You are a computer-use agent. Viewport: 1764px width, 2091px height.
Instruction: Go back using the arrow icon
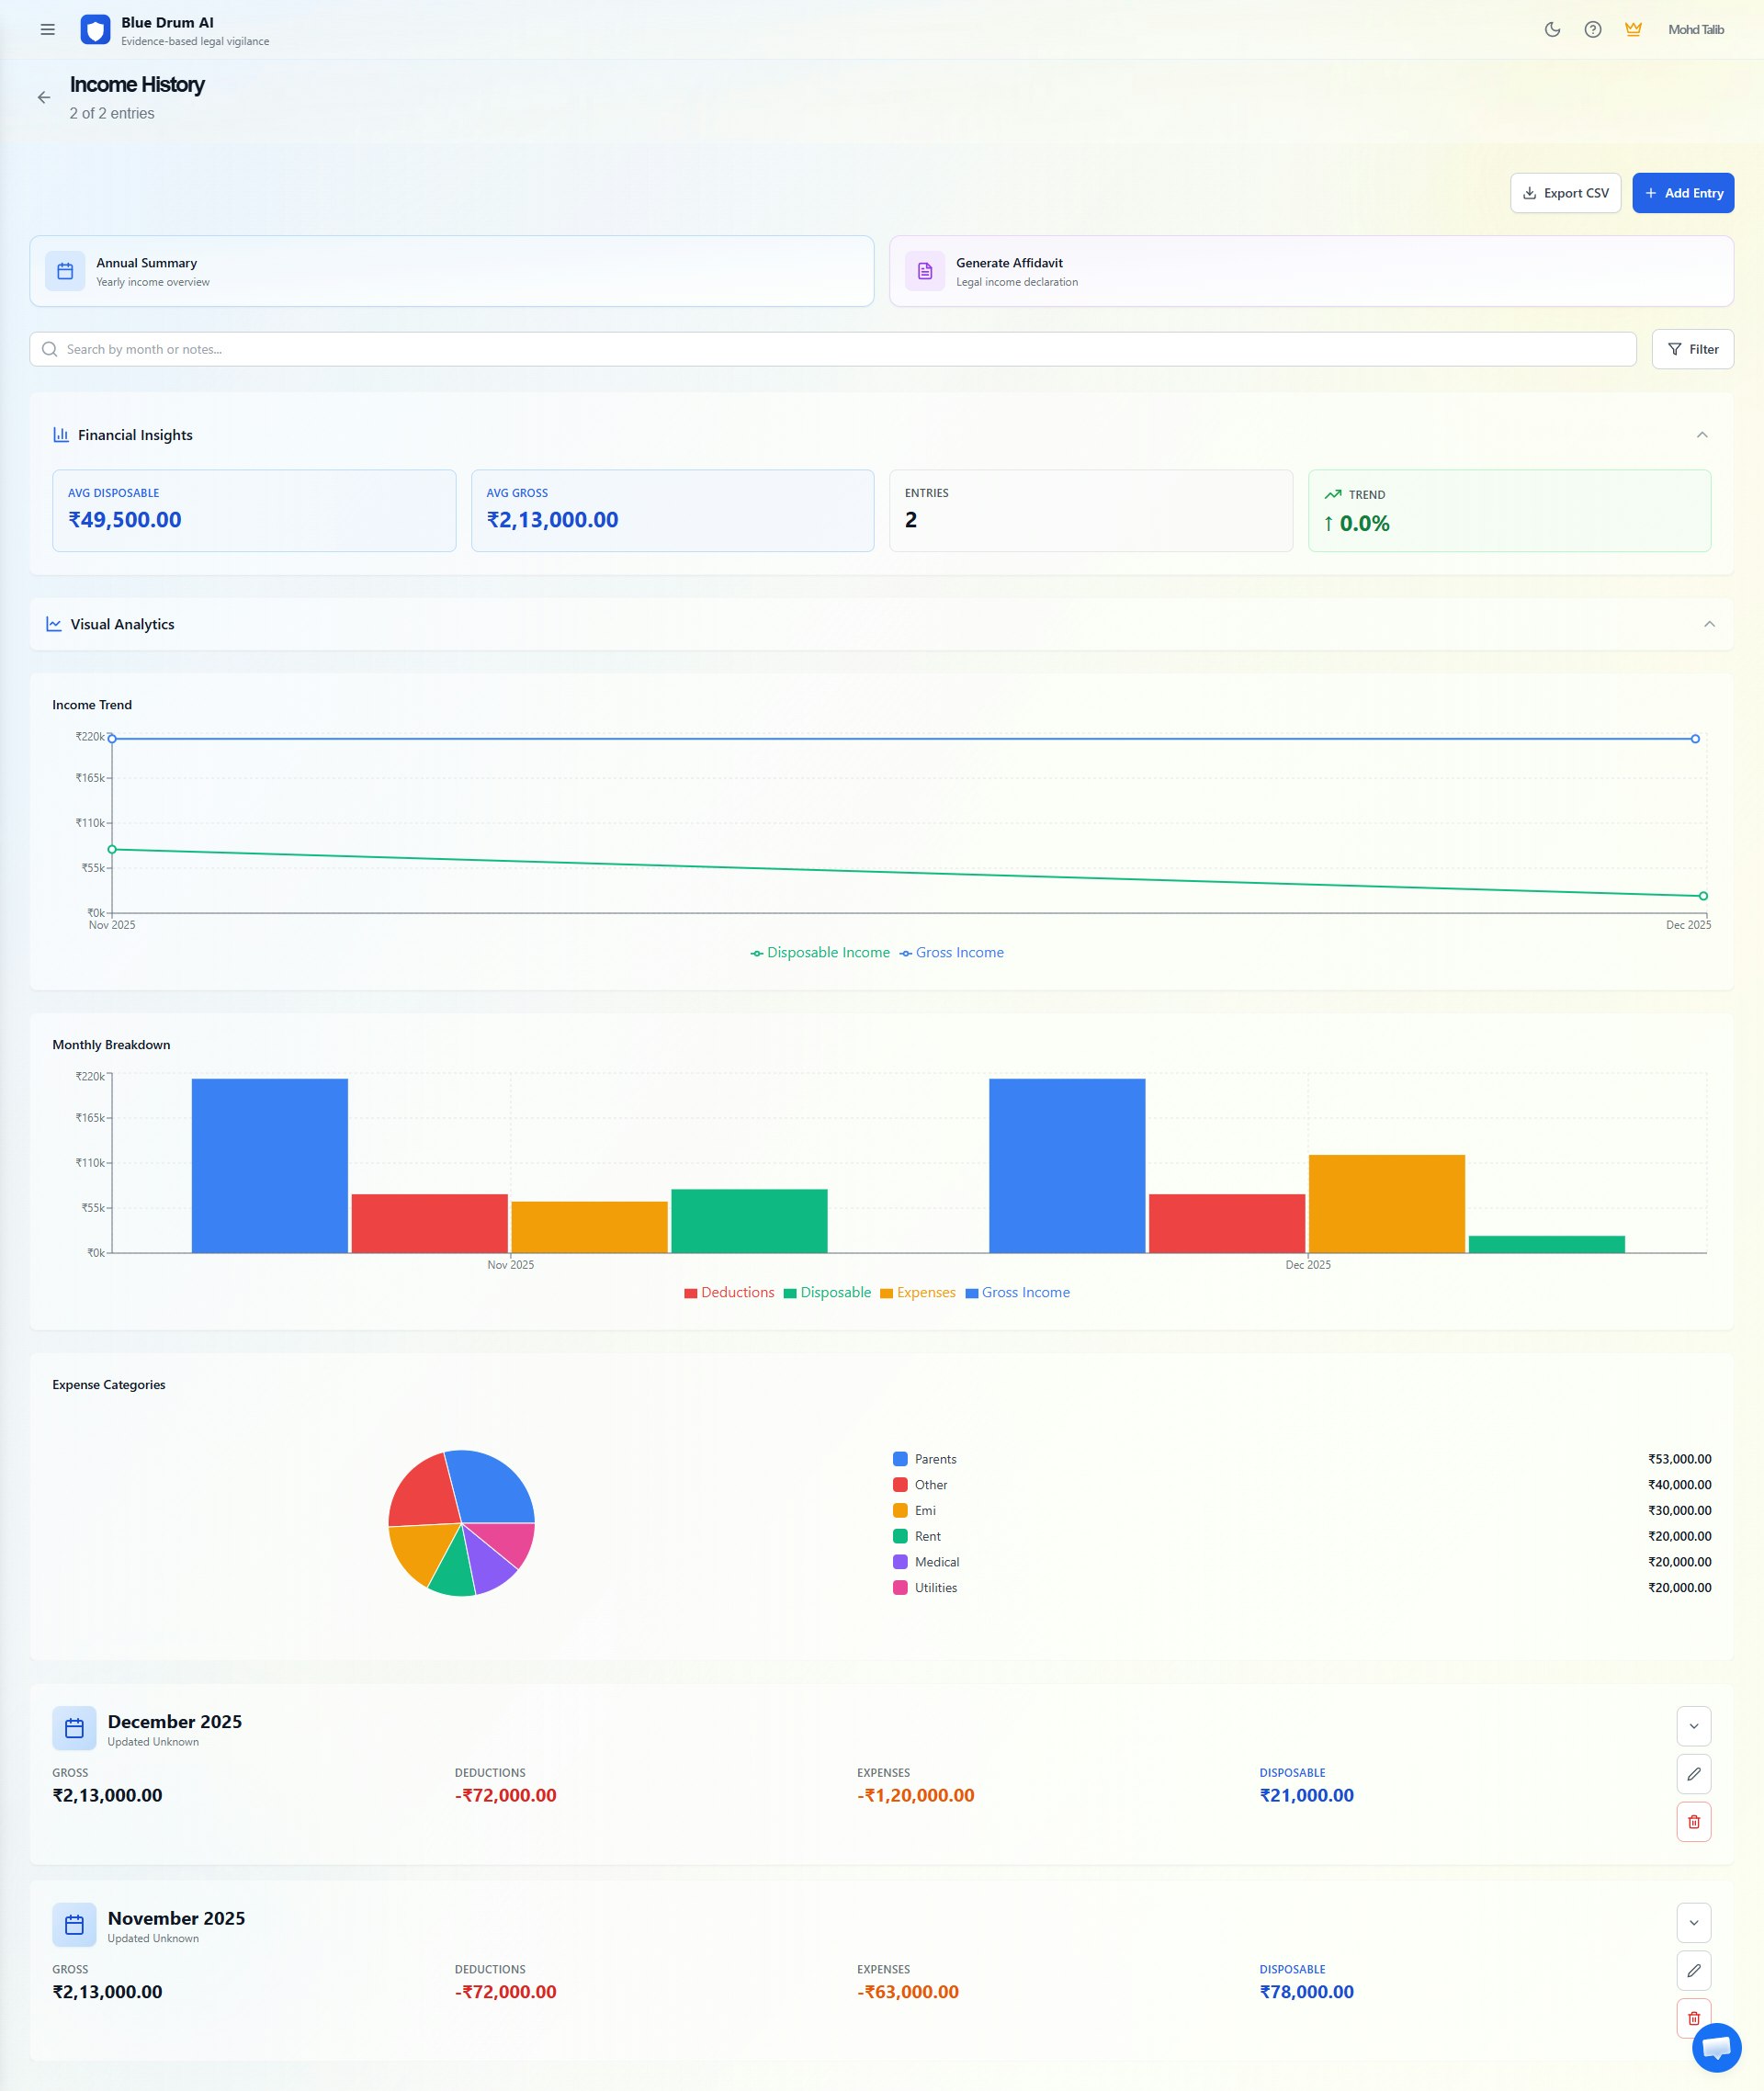click(43, 97)
